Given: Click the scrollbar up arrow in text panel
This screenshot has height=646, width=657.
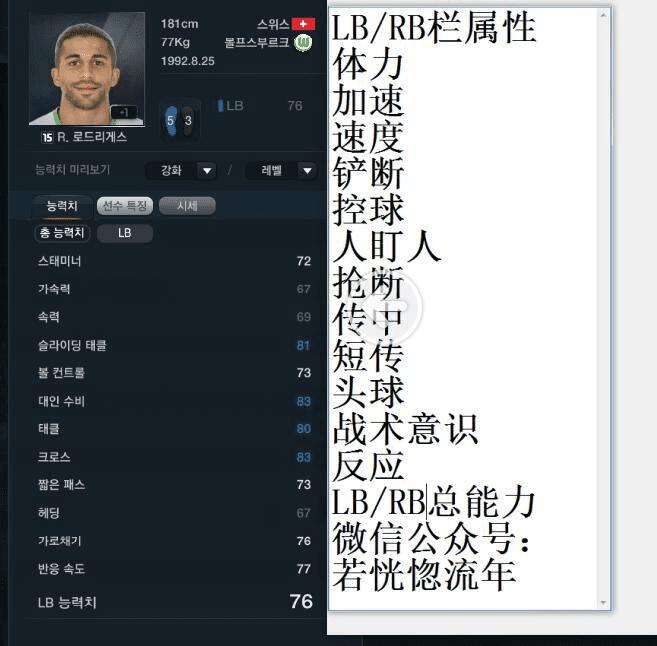Looking at the screenshot, I should click(x=603, y=15).
